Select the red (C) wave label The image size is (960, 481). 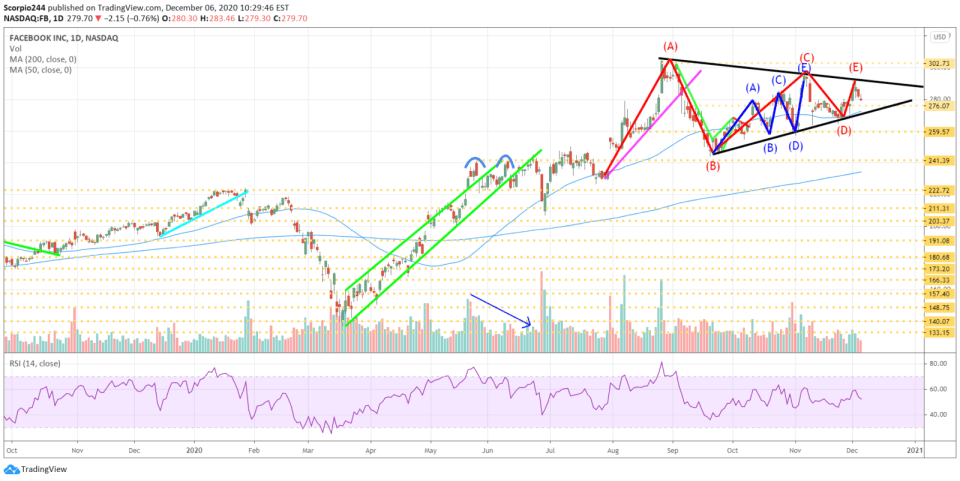(x=806, y=57)
